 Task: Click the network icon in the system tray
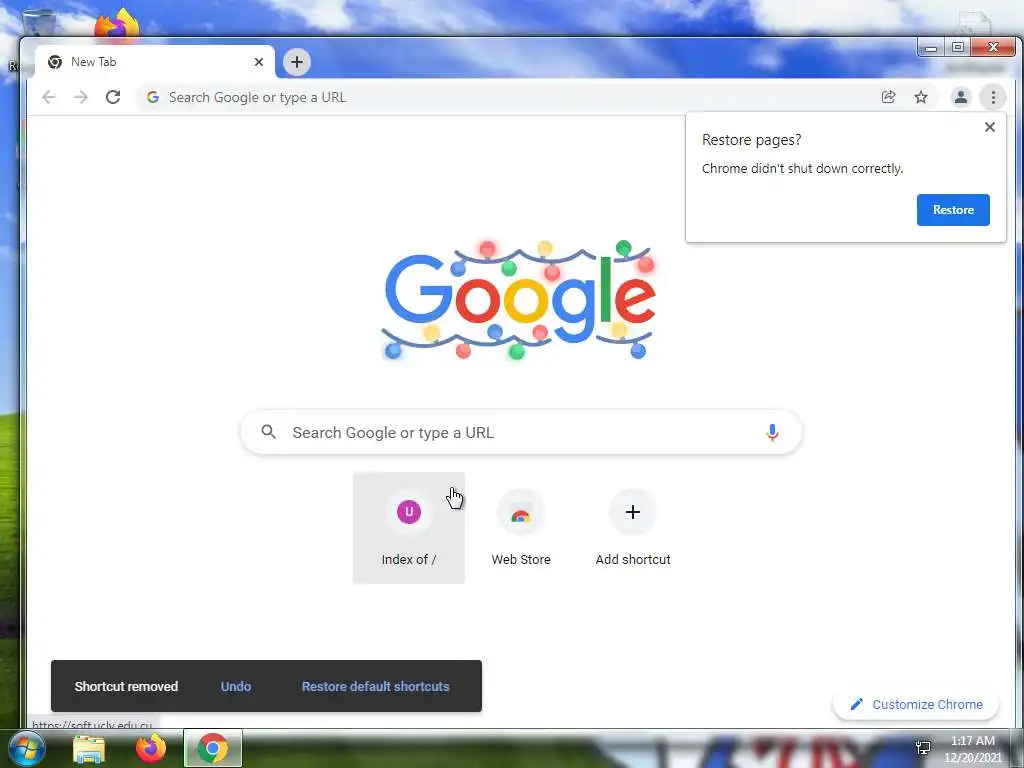[923, 748]
